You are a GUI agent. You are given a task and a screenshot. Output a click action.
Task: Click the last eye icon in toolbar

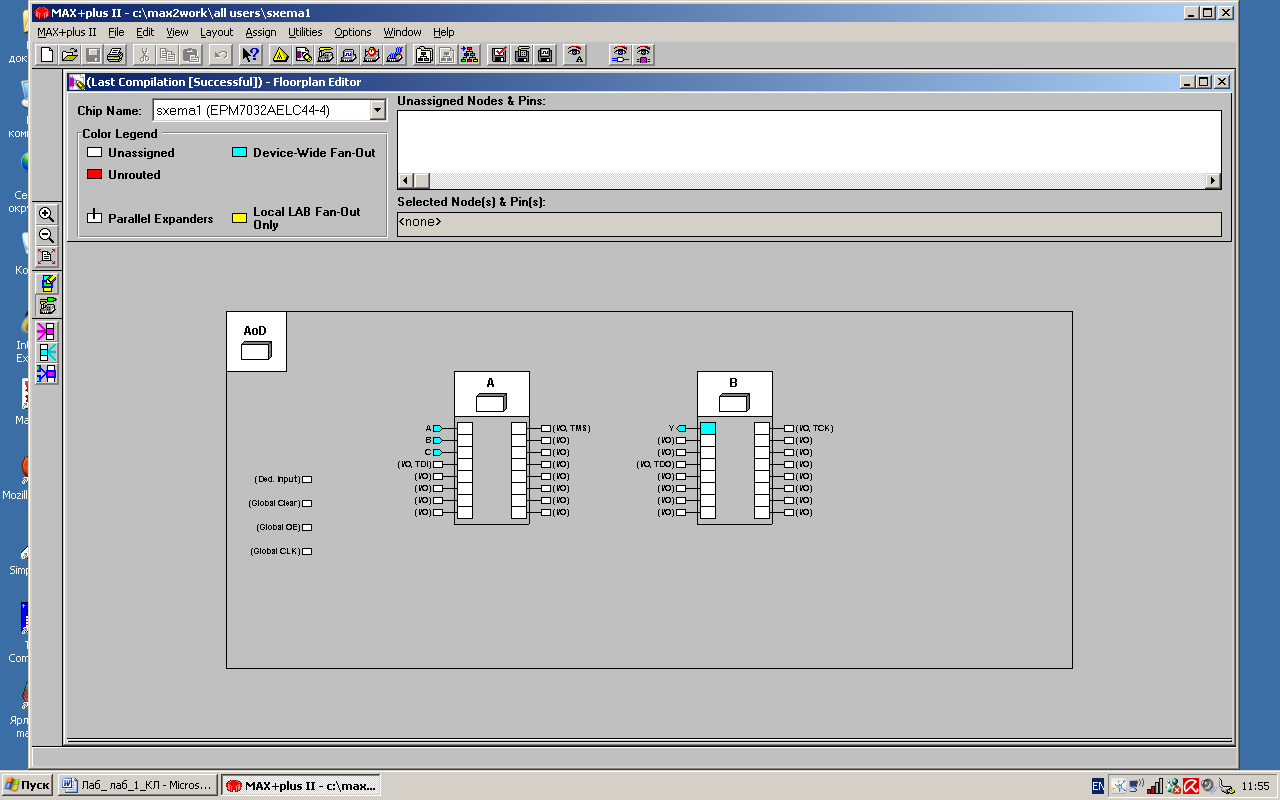pos(644,54)
